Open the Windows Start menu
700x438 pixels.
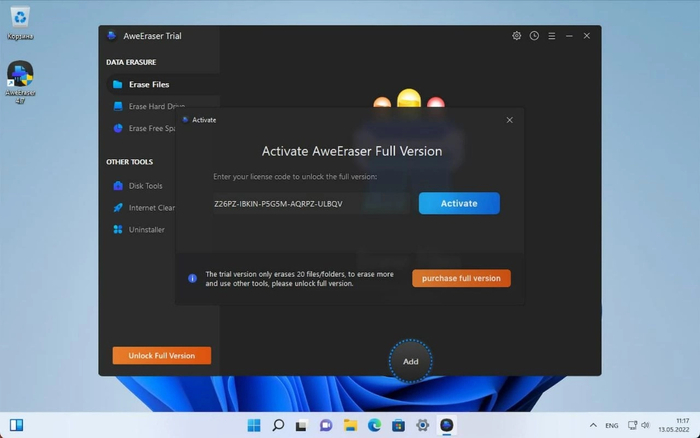click(x=254, y=426)
